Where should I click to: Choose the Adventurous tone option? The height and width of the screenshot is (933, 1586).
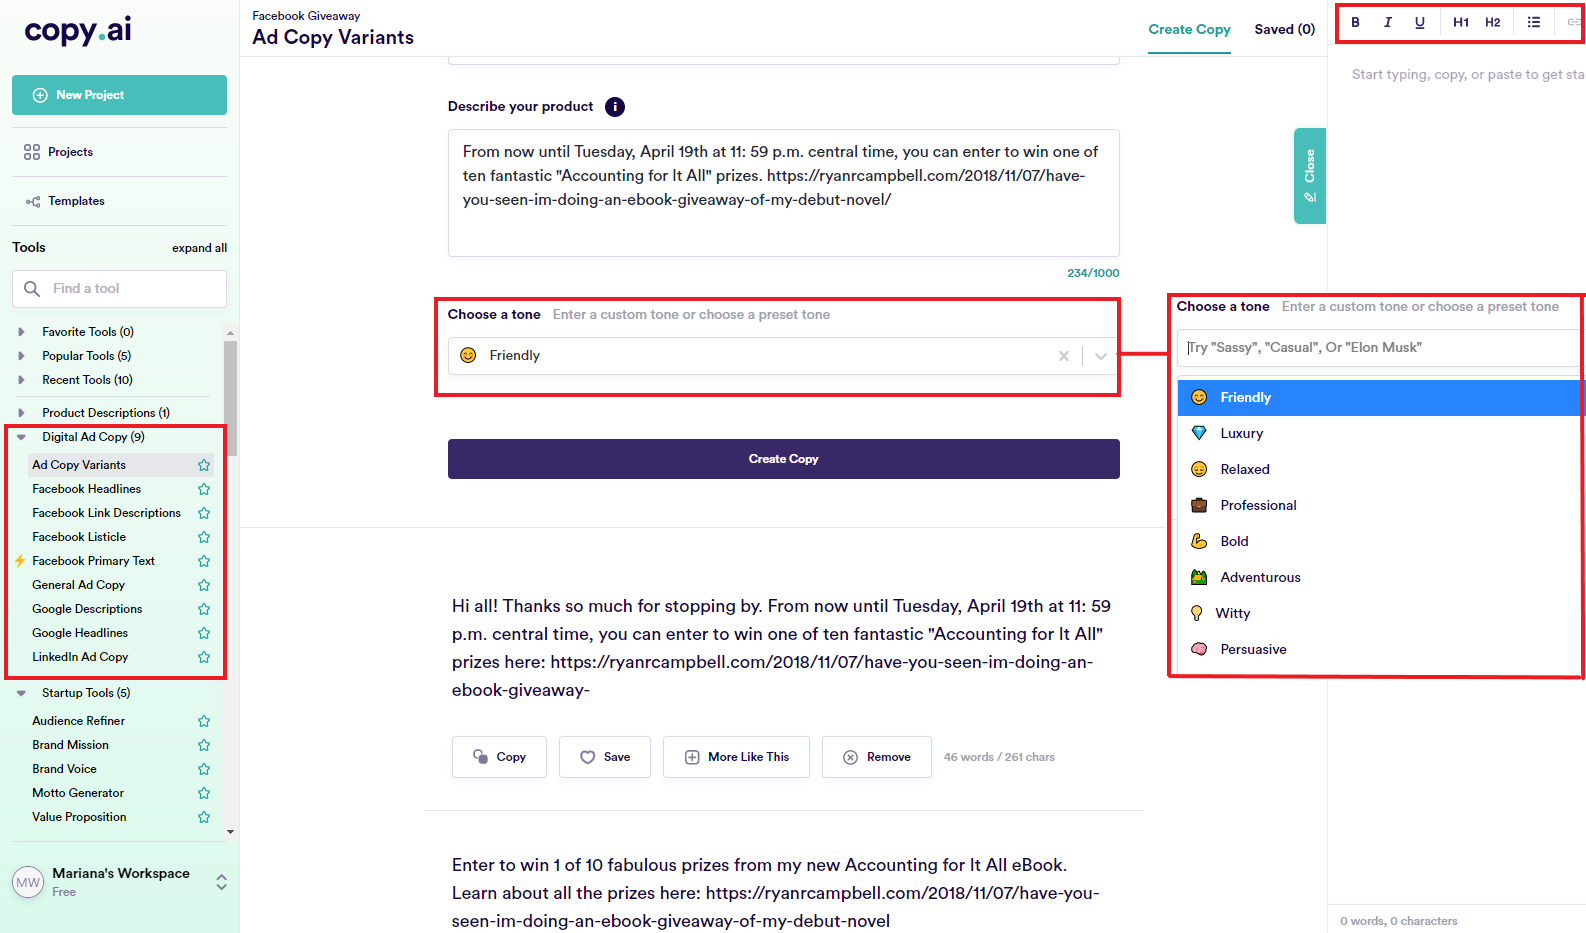coord(1380,578)
